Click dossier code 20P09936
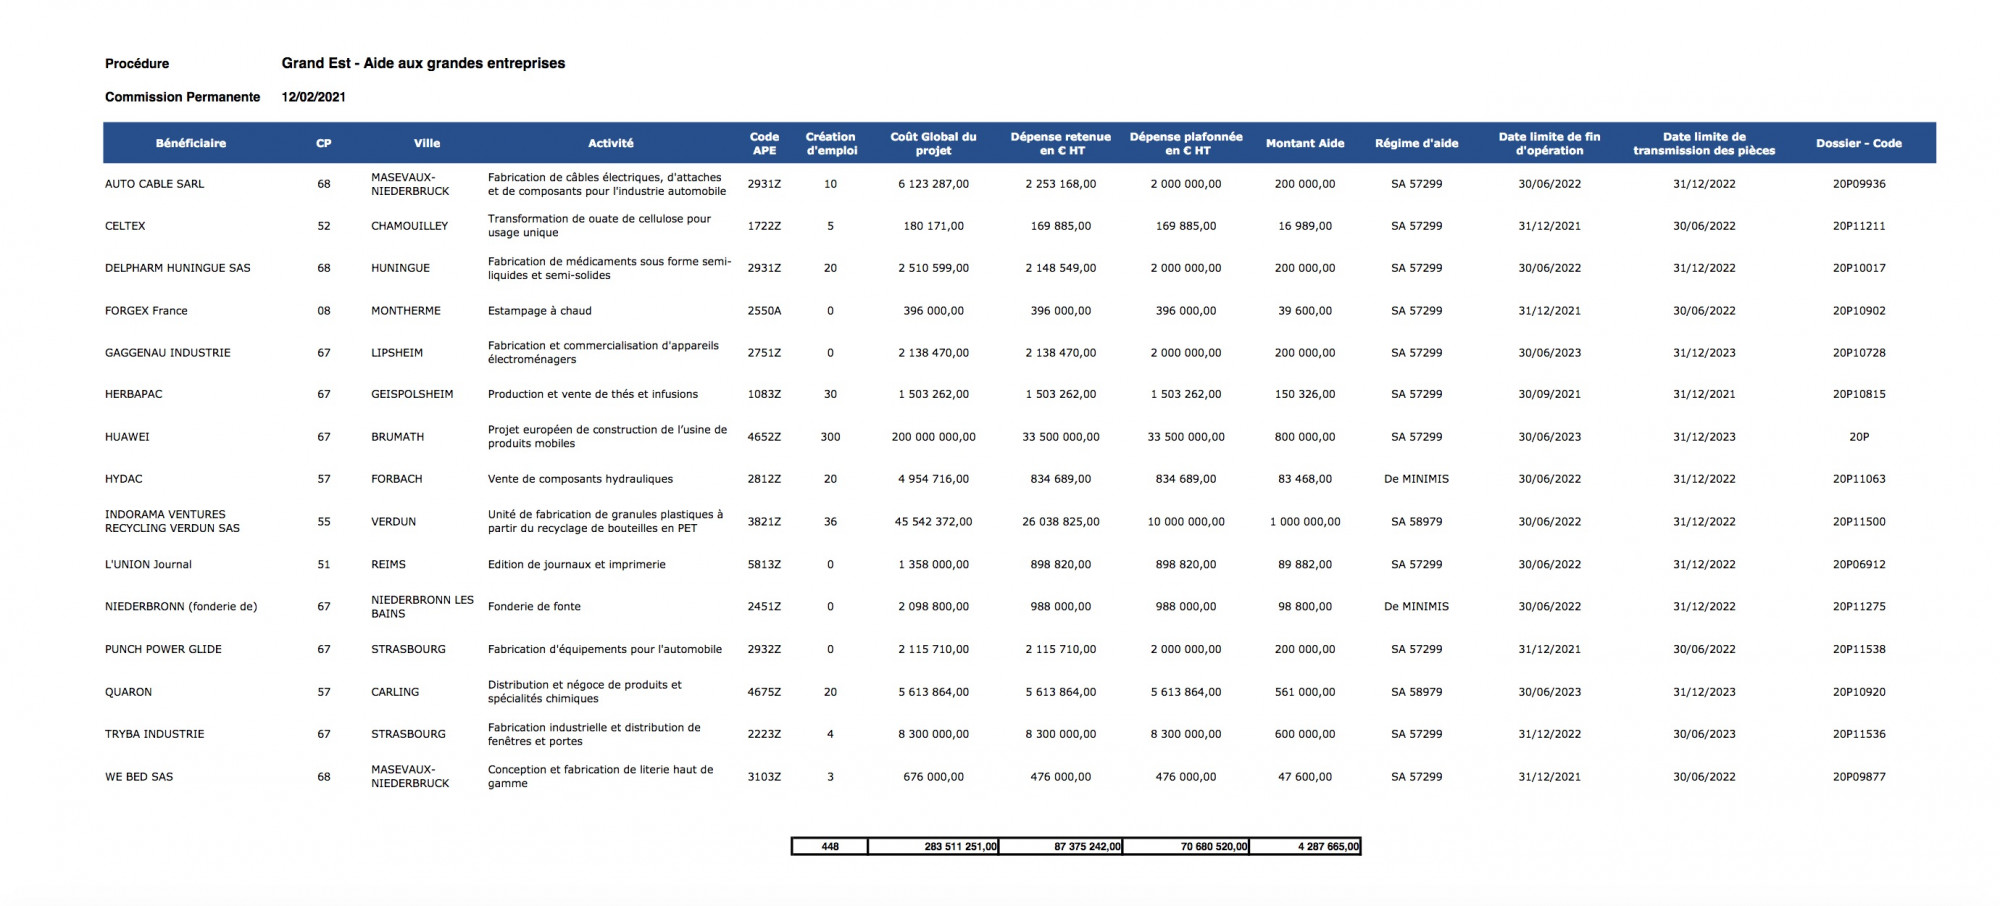2000x906 pixels. point(1859,184)
